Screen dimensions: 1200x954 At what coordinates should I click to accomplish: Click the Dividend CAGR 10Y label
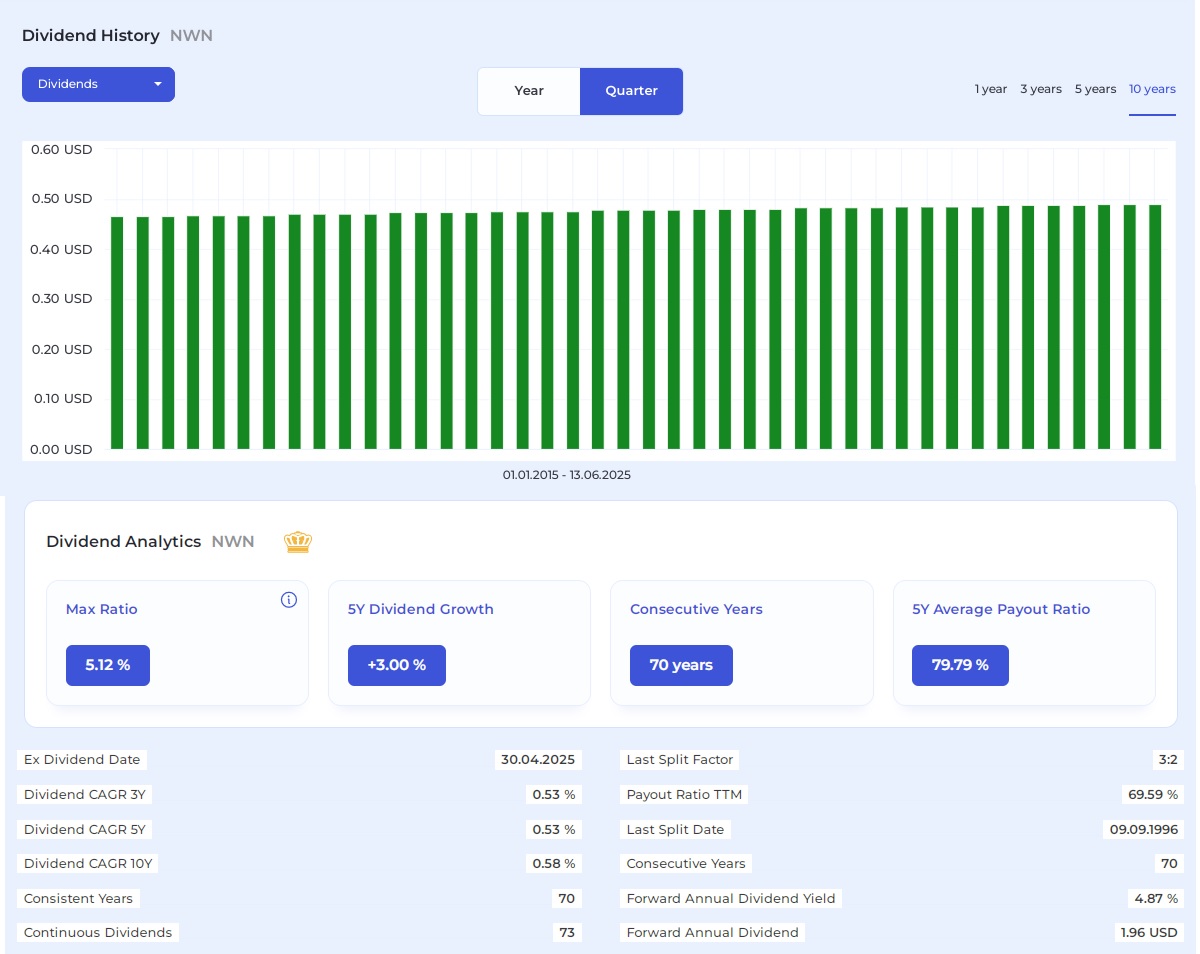89,864
